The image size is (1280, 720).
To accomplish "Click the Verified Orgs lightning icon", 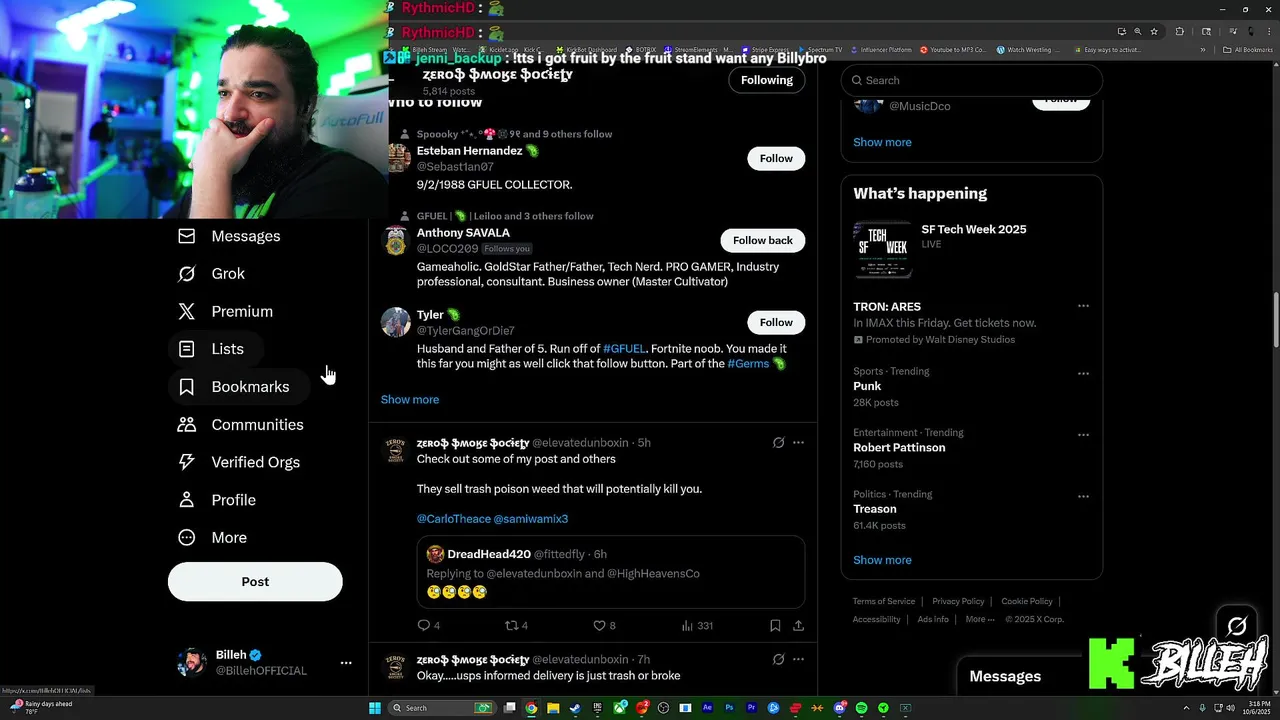I will point(186,462).
